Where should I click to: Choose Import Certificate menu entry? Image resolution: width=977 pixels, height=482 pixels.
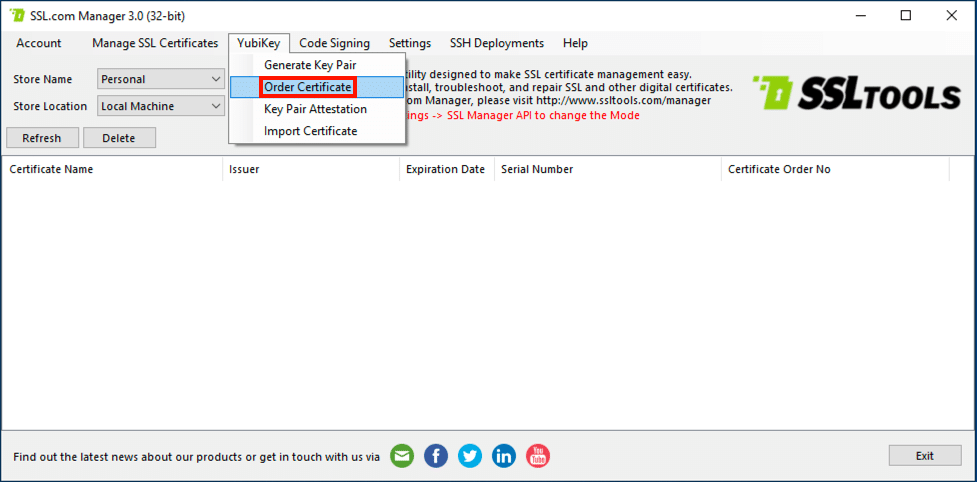(310, 131)
